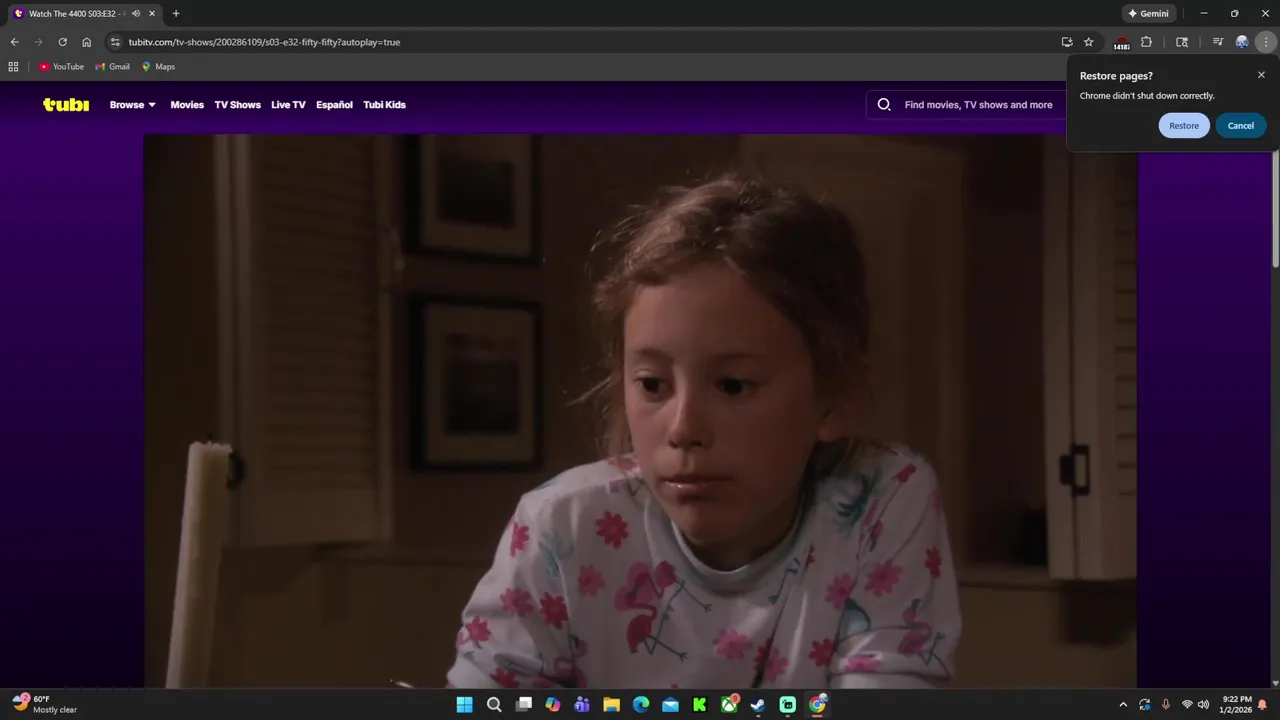Click the Tubi search magnifier icon
1280x720 pixels.
(x=884, y=104)
